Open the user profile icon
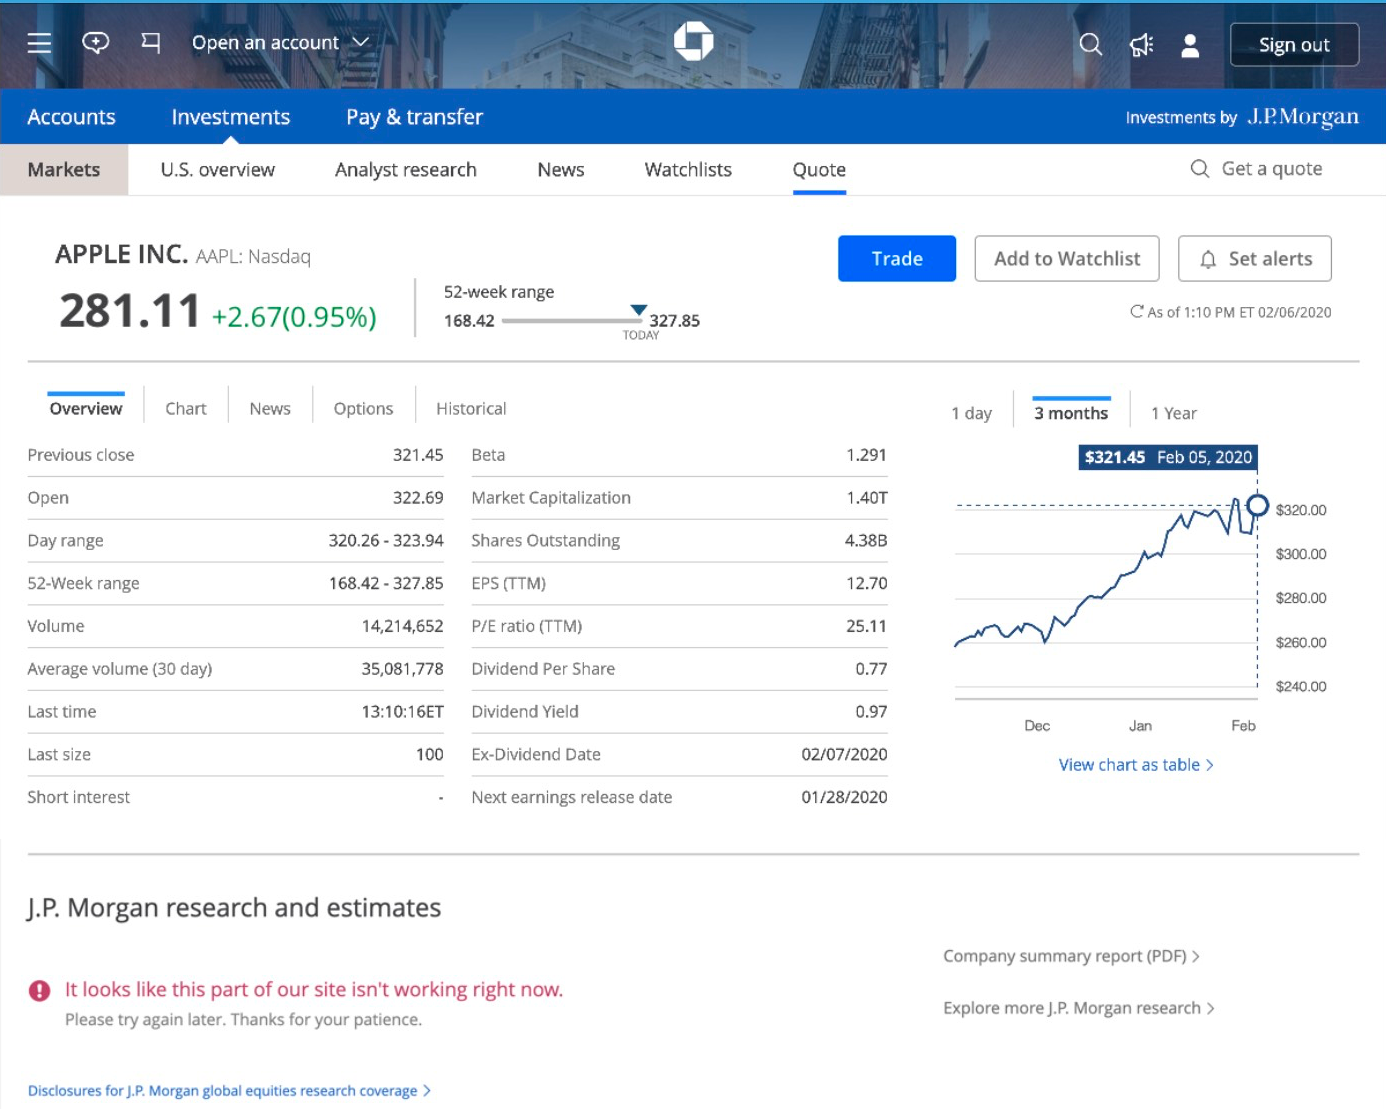 pos(1190,45)
